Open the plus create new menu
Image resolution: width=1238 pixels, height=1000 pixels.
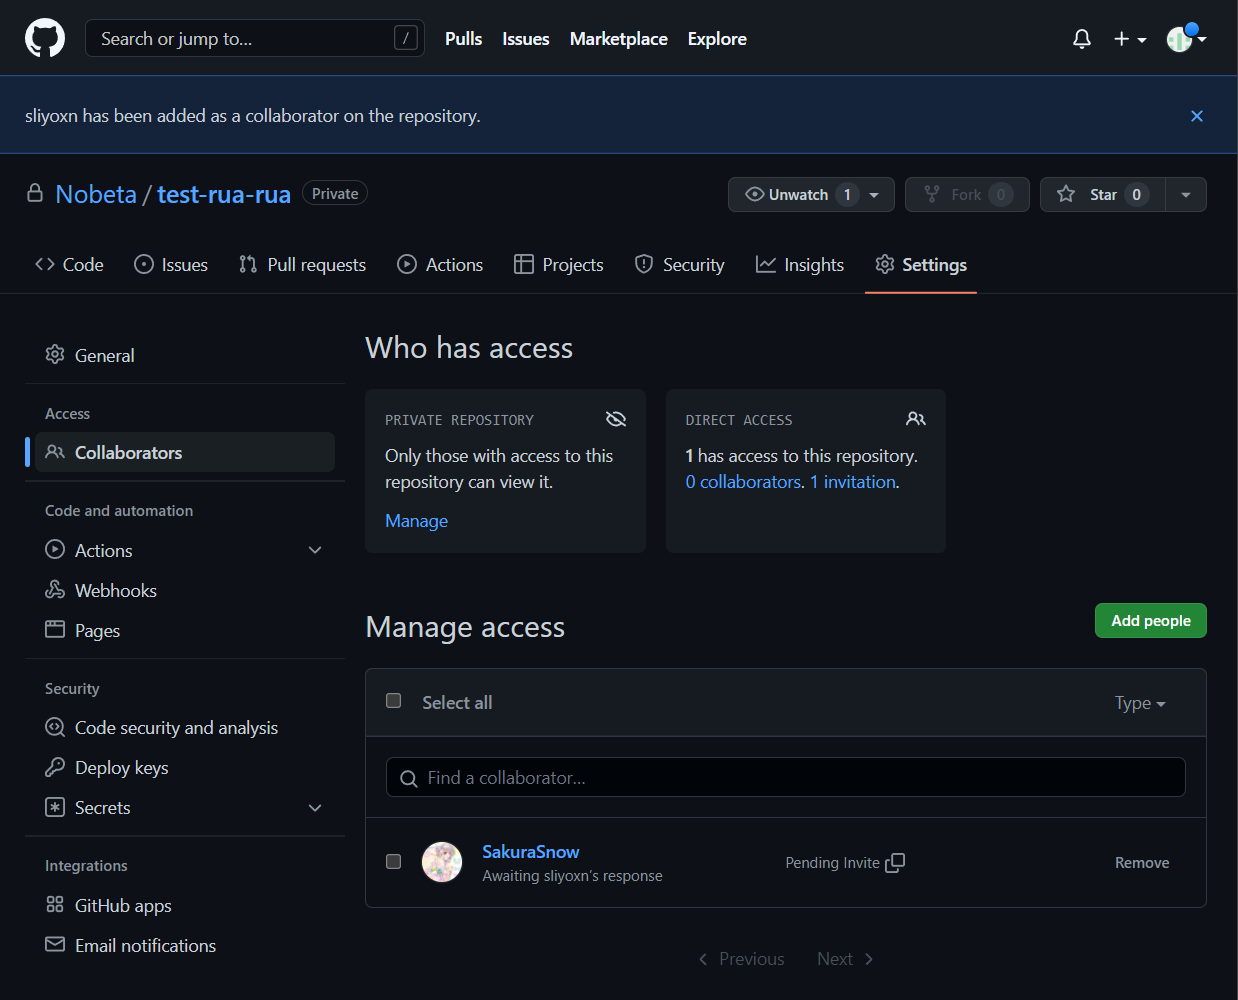[x=1129, y=39]
